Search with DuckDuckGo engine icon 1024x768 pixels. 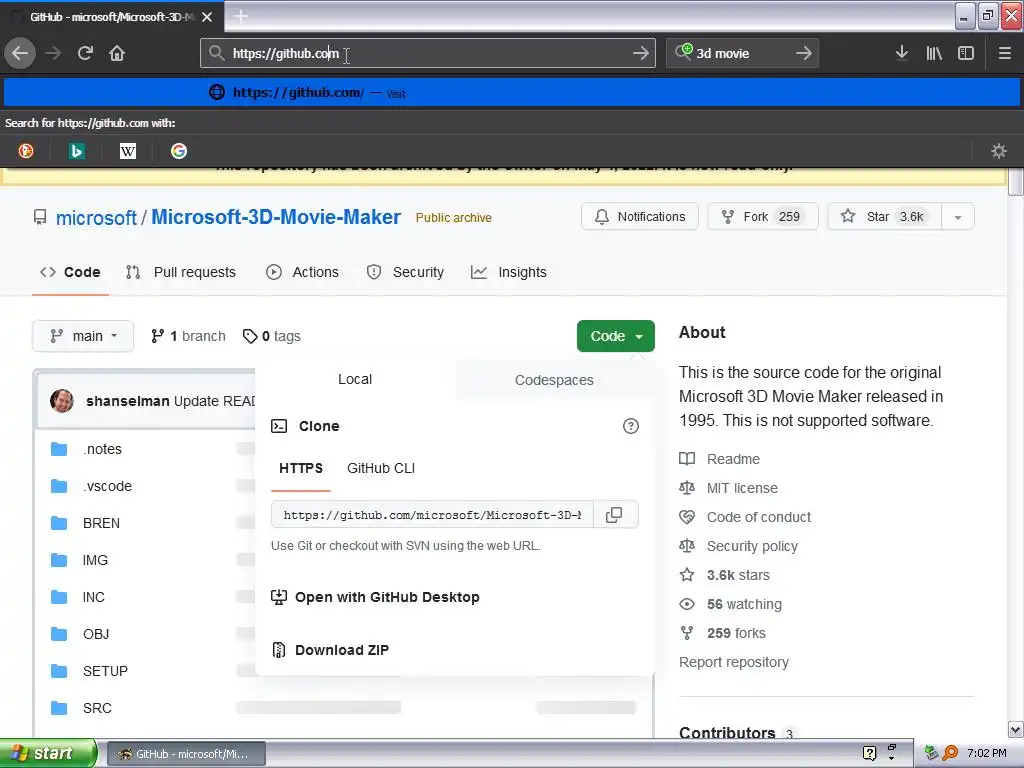(x=26, y=151)
